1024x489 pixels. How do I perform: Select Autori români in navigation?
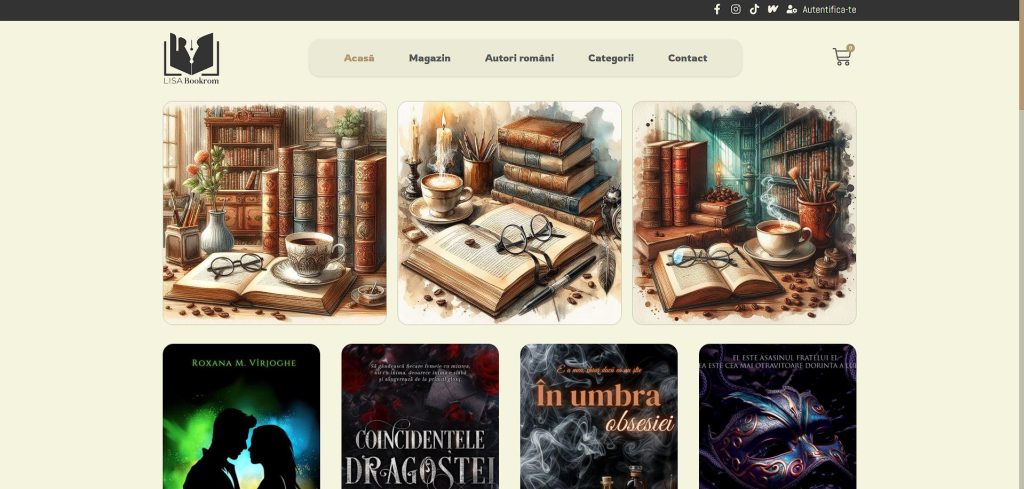click(x=519, y=58)
